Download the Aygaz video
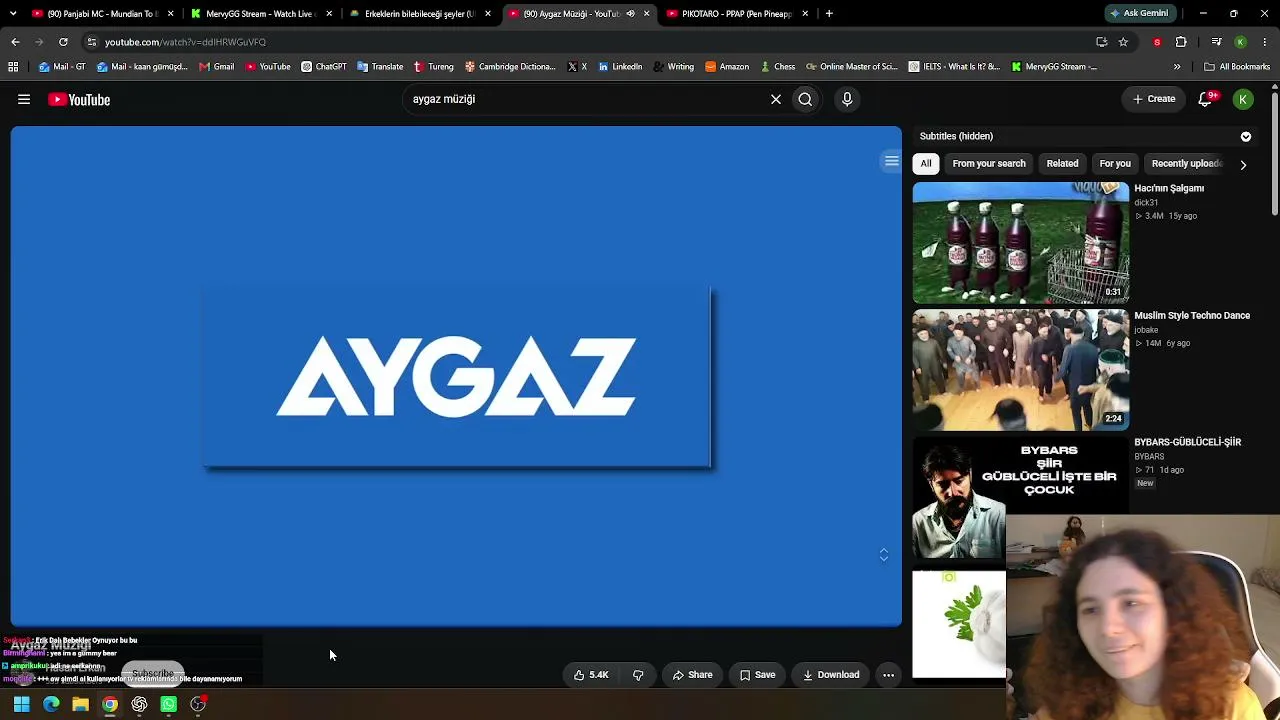 point(831,675)
